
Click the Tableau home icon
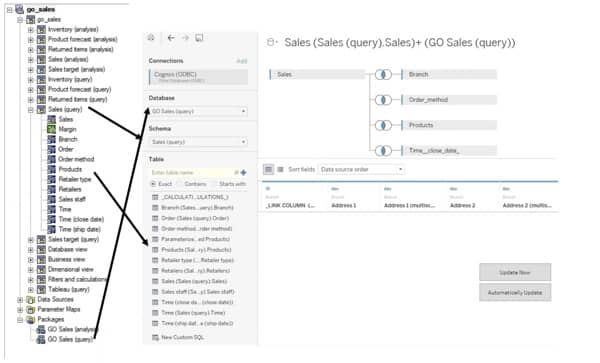151,37
